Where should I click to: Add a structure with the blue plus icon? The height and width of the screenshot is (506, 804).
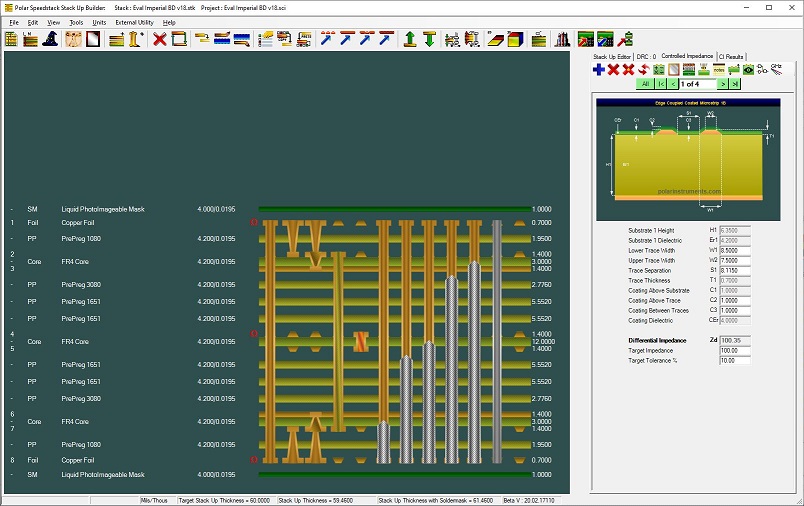(x=598, y=70)
